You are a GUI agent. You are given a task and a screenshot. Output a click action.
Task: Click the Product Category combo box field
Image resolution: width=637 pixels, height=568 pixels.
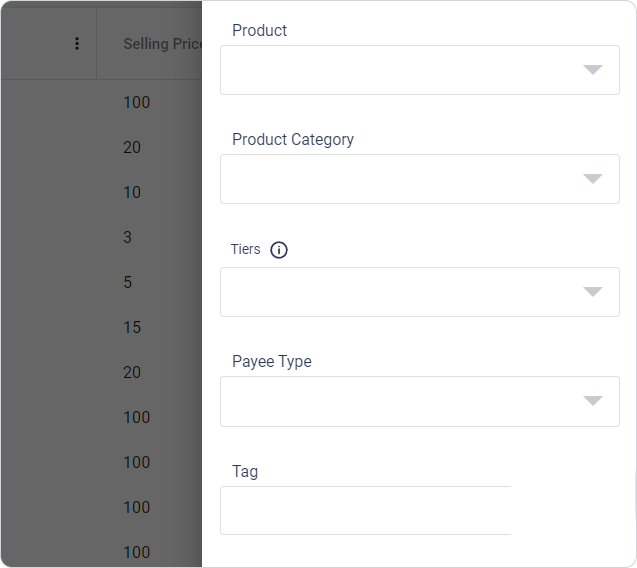400,179
